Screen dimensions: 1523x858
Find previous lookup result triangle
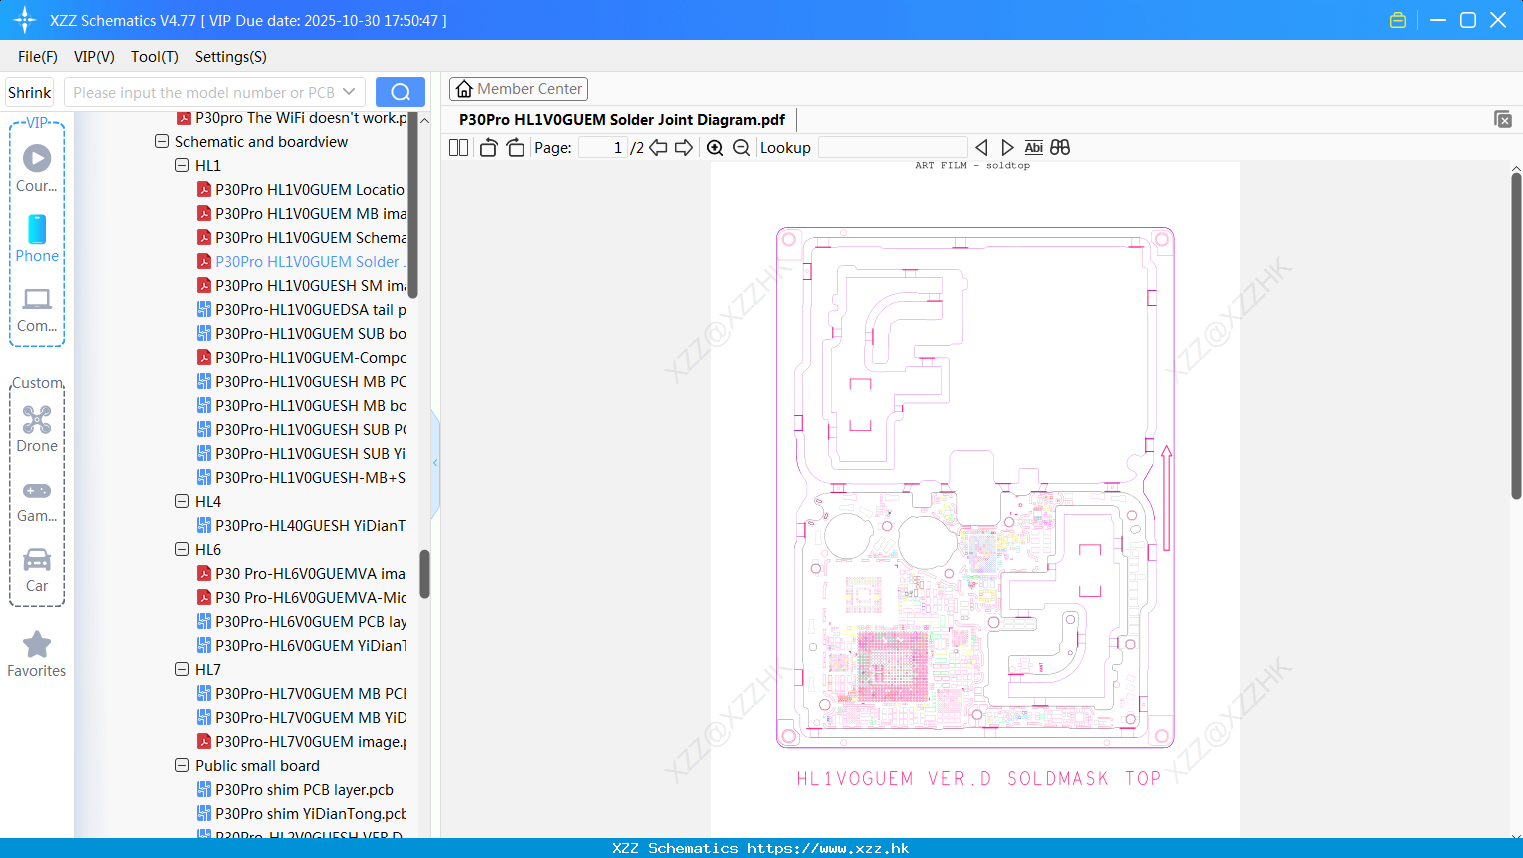[981, 148]
